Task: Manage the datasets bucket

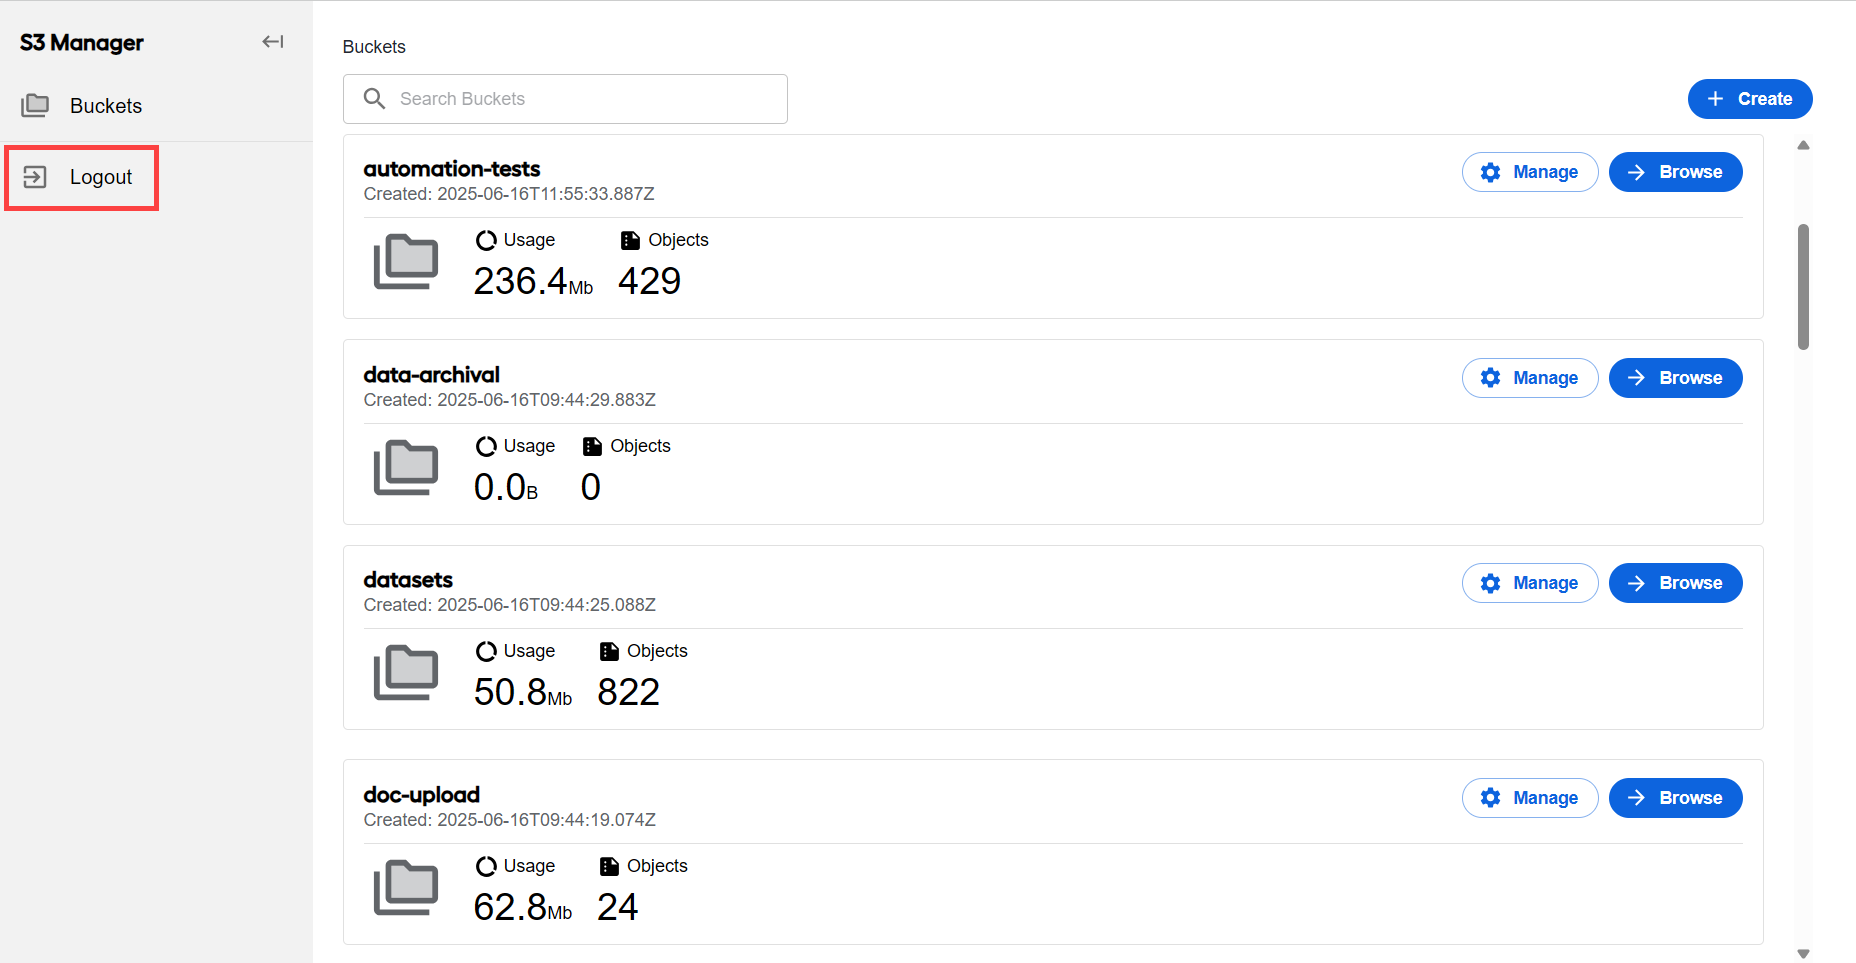Action: pos(1530,583)
